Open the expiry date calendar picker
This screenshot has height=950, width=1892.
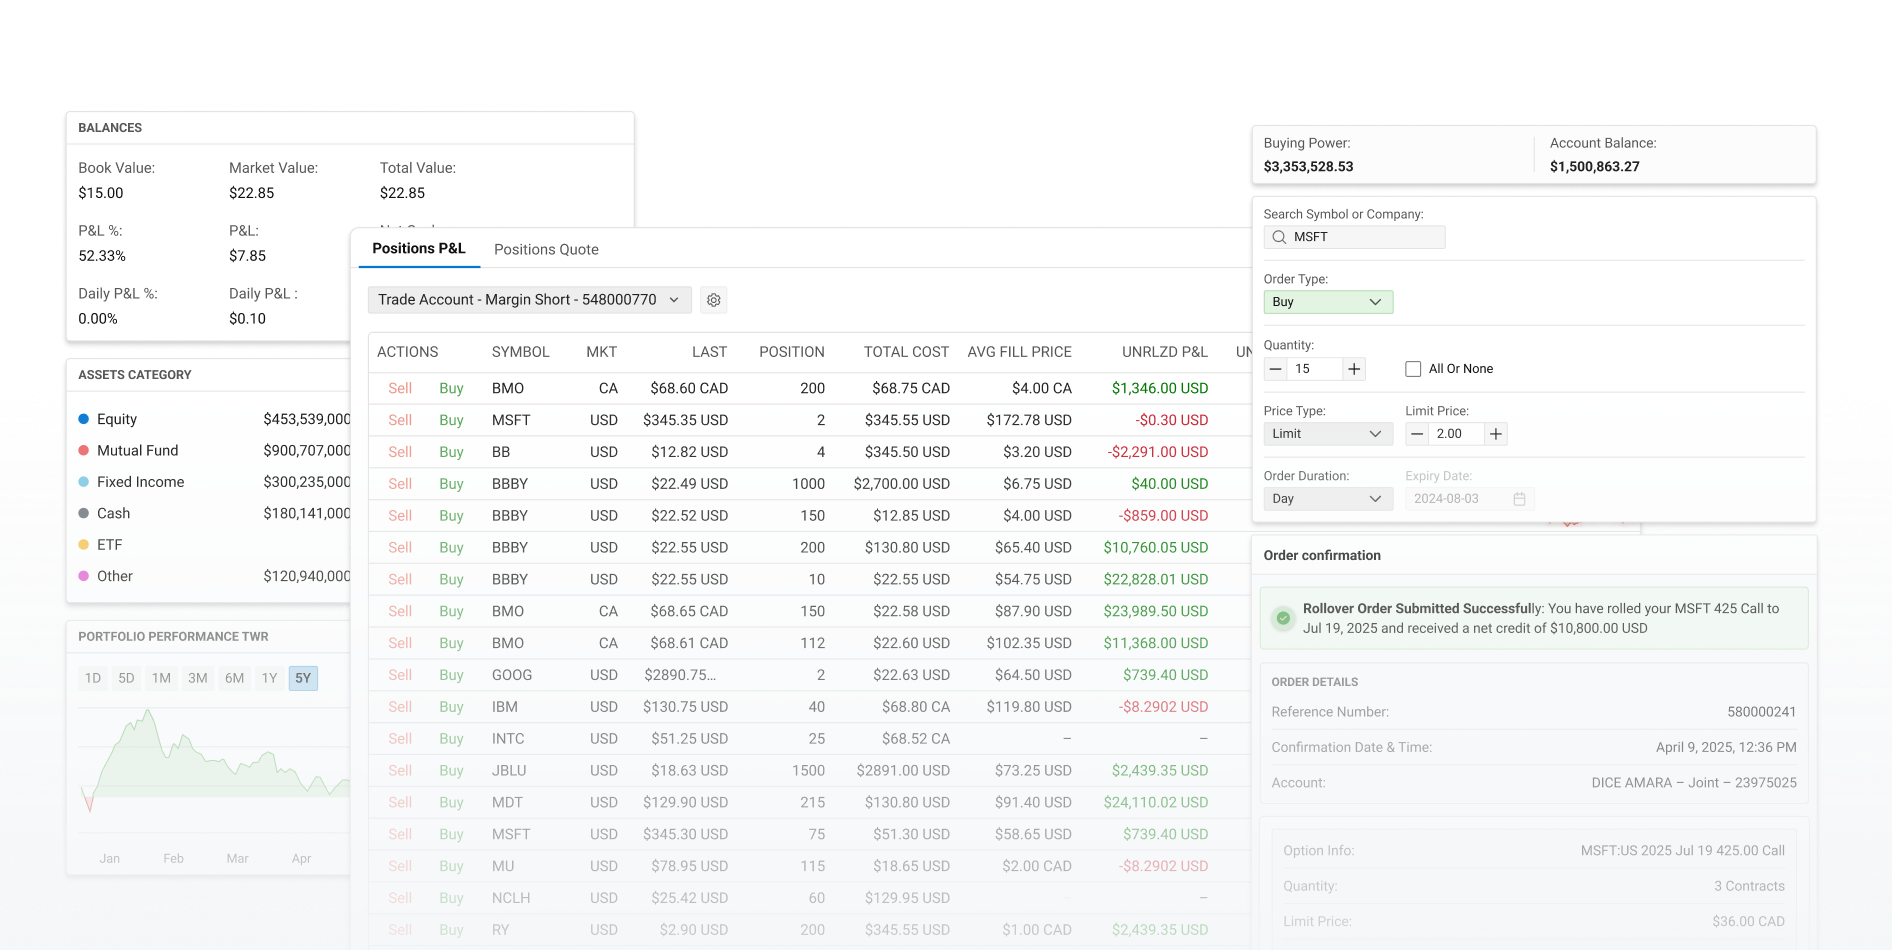point(1520,498)
